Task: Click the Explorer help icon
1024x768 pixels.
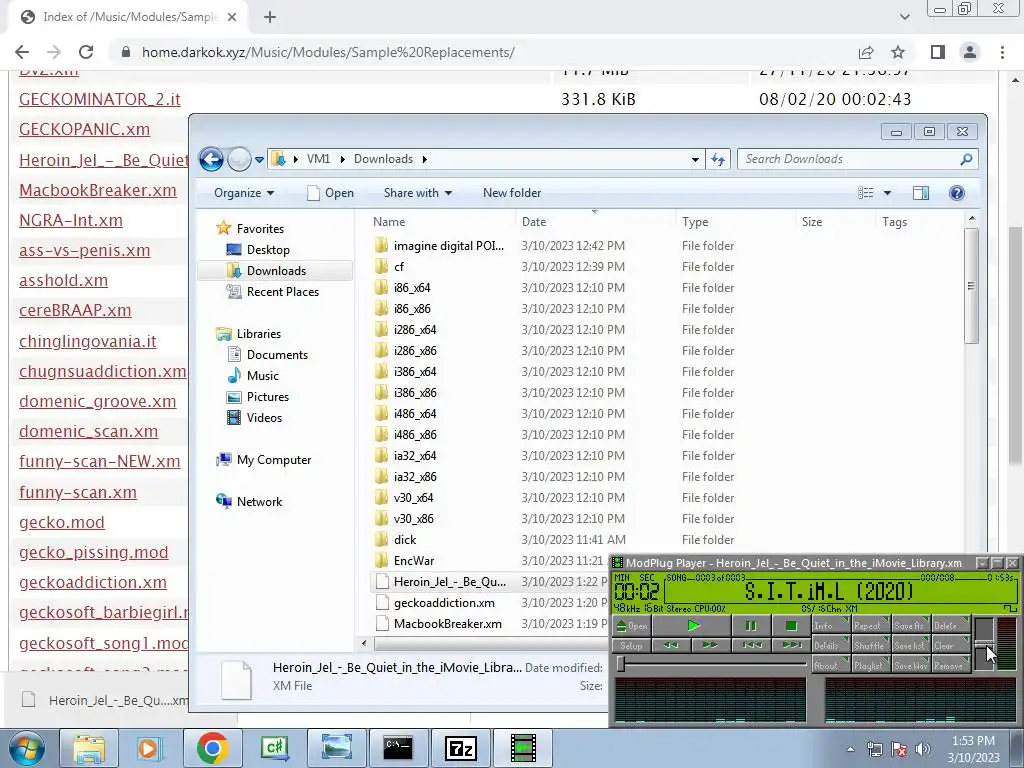Action: pos(957,193)
